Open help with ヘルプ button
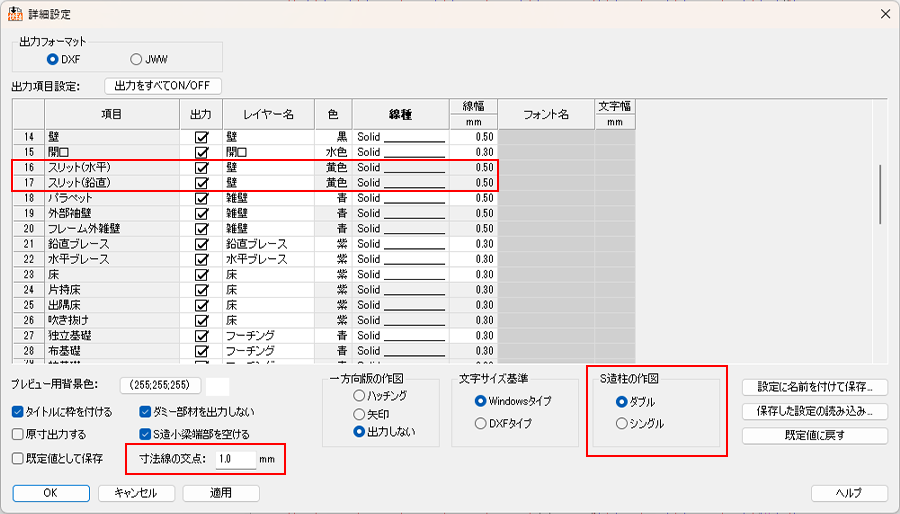900x514 pixels. tap(849, 493)
